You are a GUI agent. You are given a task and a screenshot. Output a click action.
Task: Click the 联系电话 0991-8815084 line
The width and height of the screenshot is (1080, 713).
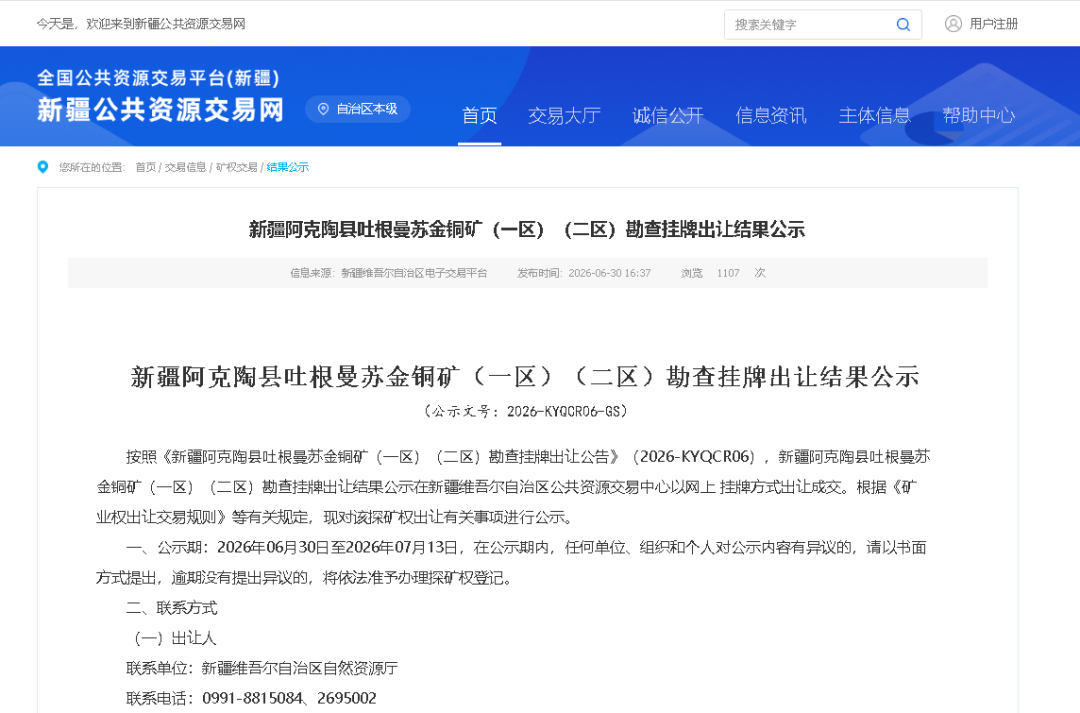pos(251,699)
